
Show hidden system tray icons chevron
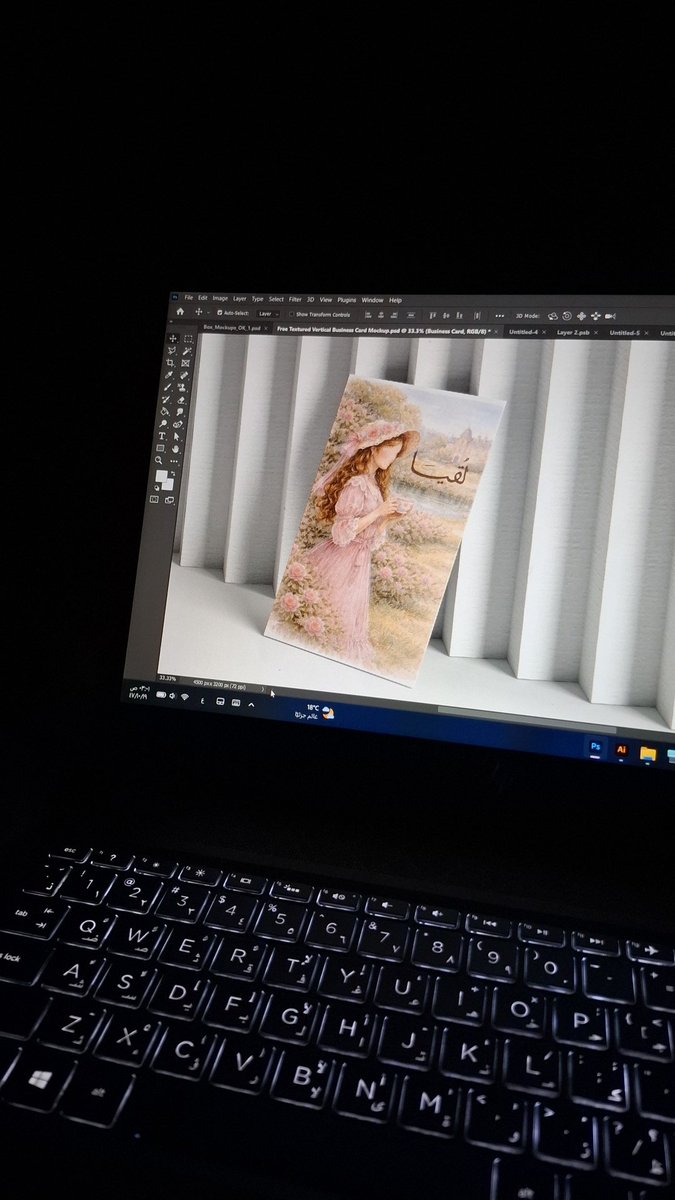pos(251,704)
